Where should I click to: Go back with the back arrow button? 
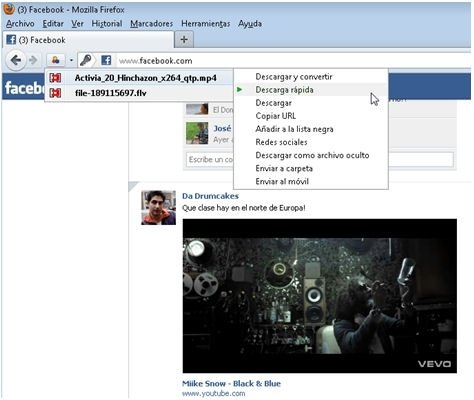pos(15,60)
